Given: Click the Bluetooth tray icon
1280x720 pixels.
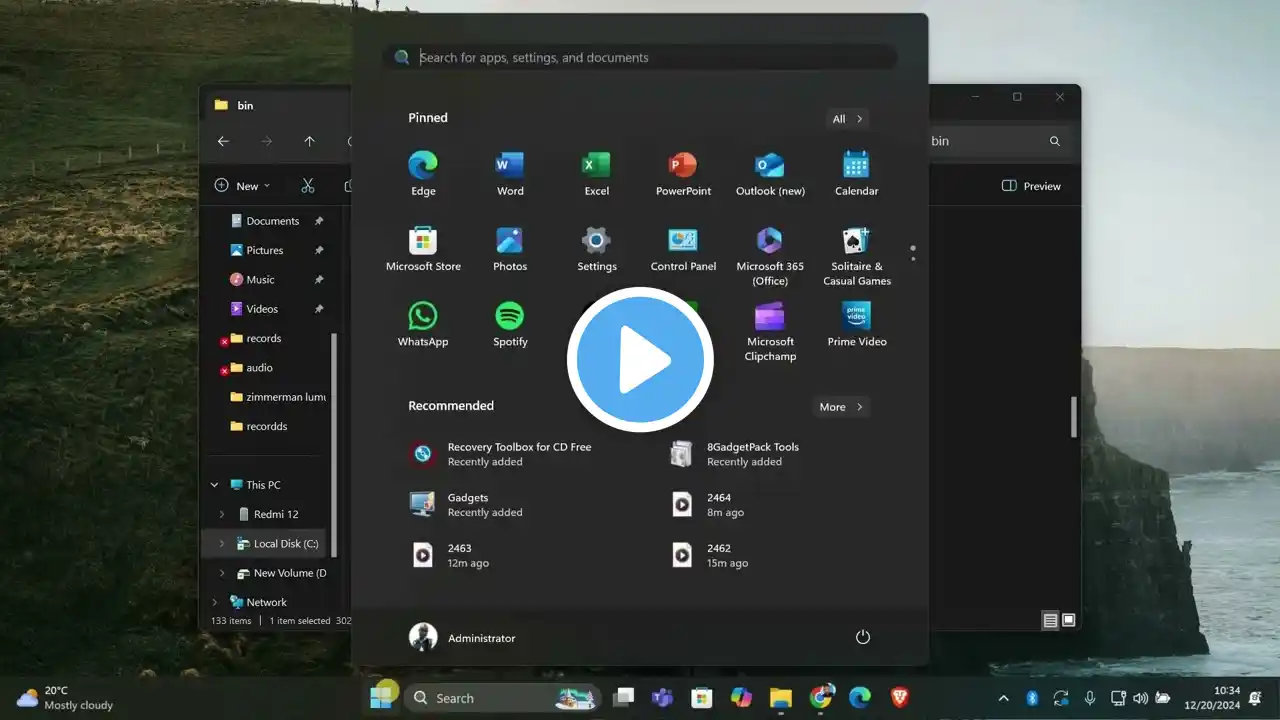Looking at the screenshot, I should point(1033,698).
